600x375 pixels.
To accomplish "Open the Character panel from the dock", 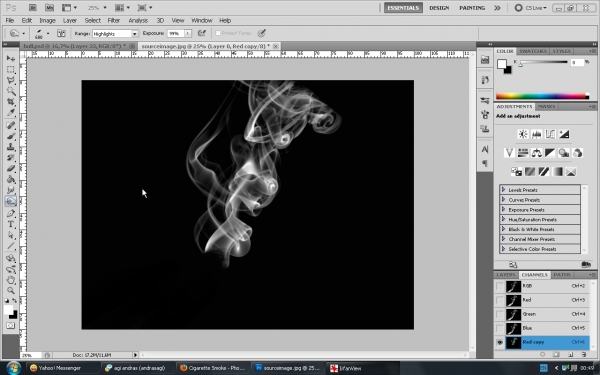I will [485, 149].
